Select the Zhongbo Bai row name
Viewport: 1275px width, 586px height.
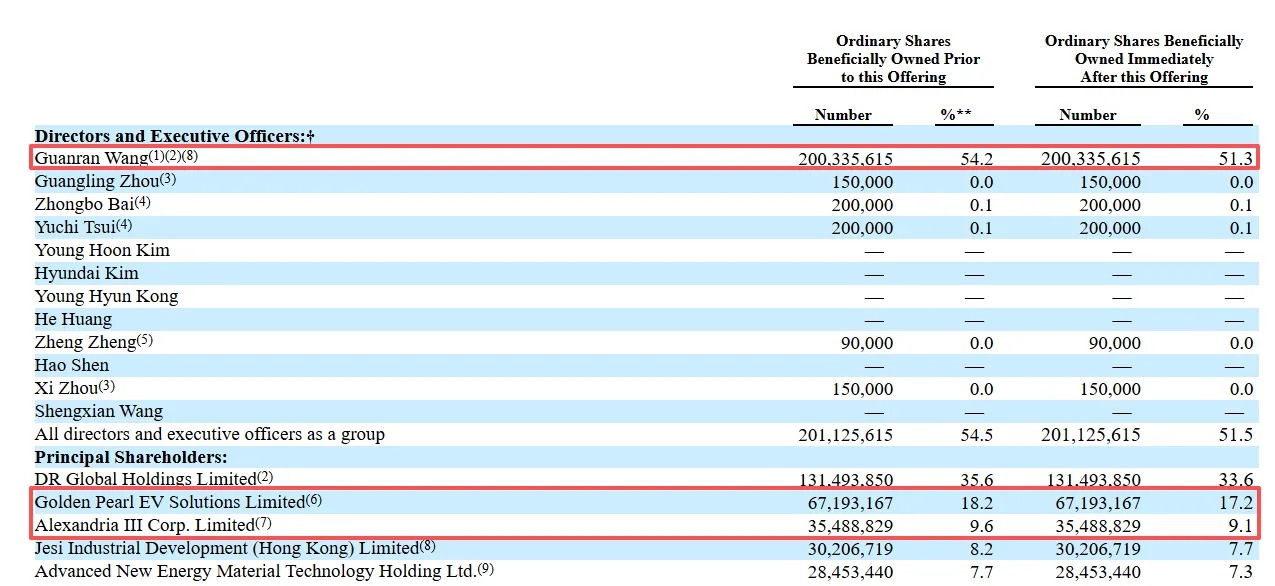point(84,204)
